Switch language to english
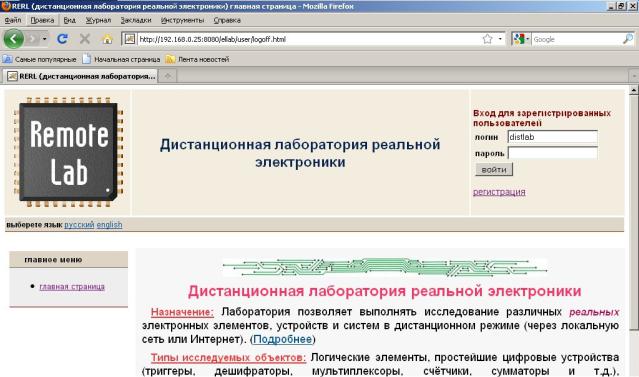This screenshot has width=639, height=377. (x=109, y=225)
